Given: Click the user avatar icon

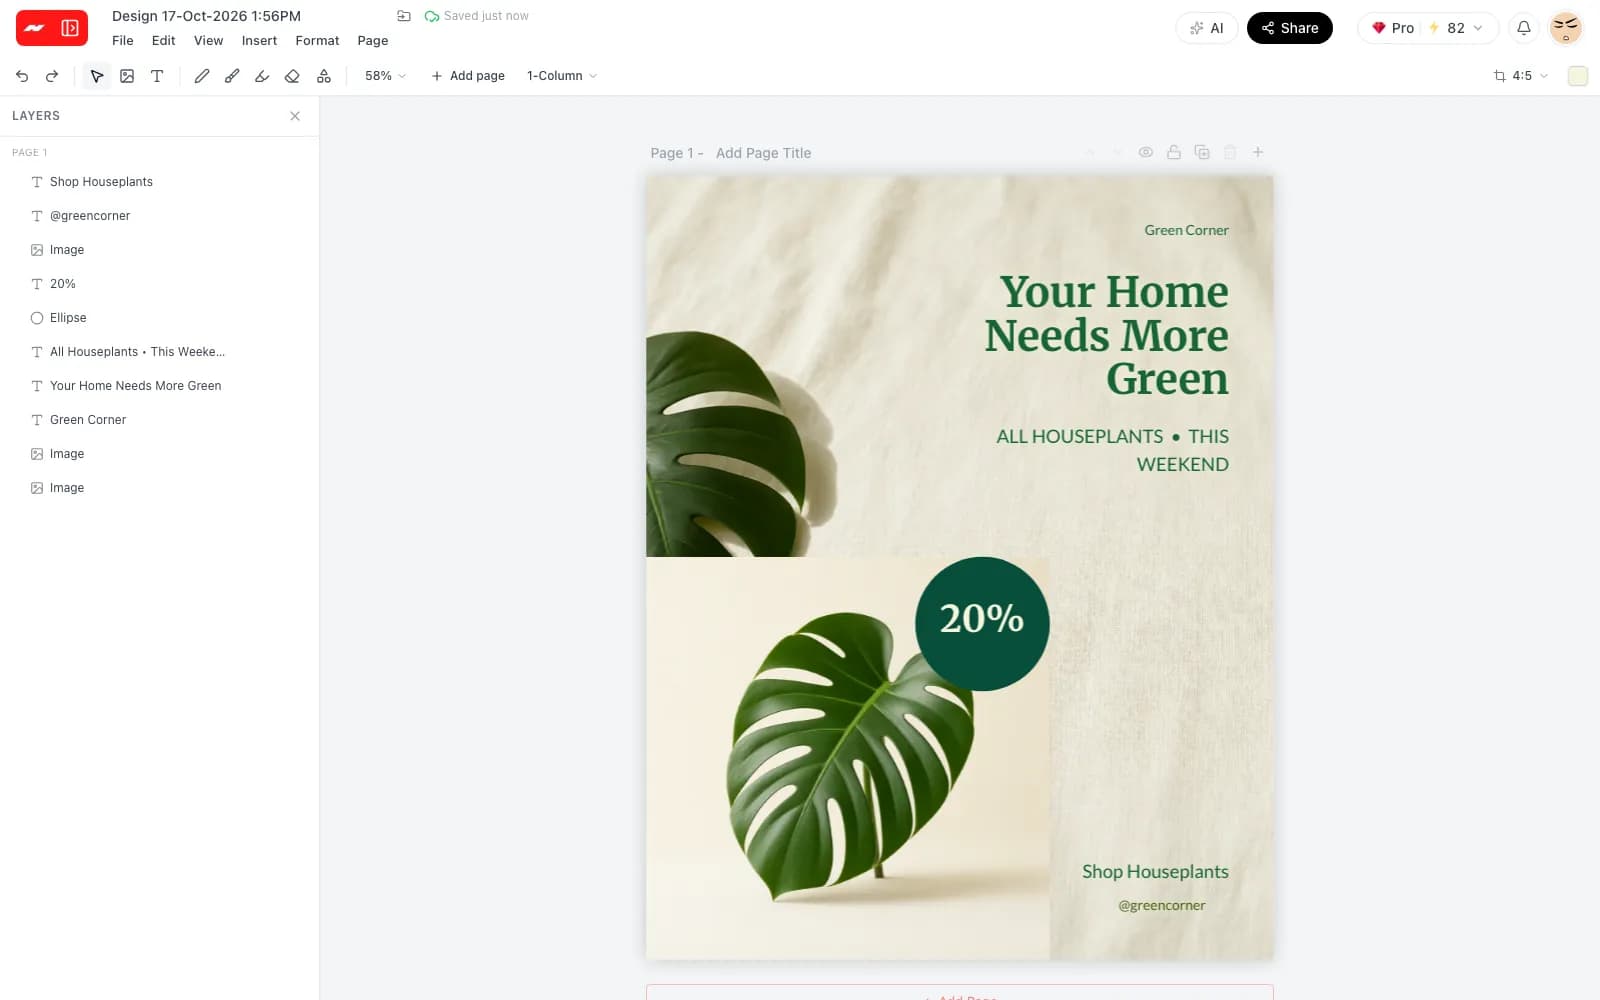Looking at the screenshot, I should (1565, 28).
